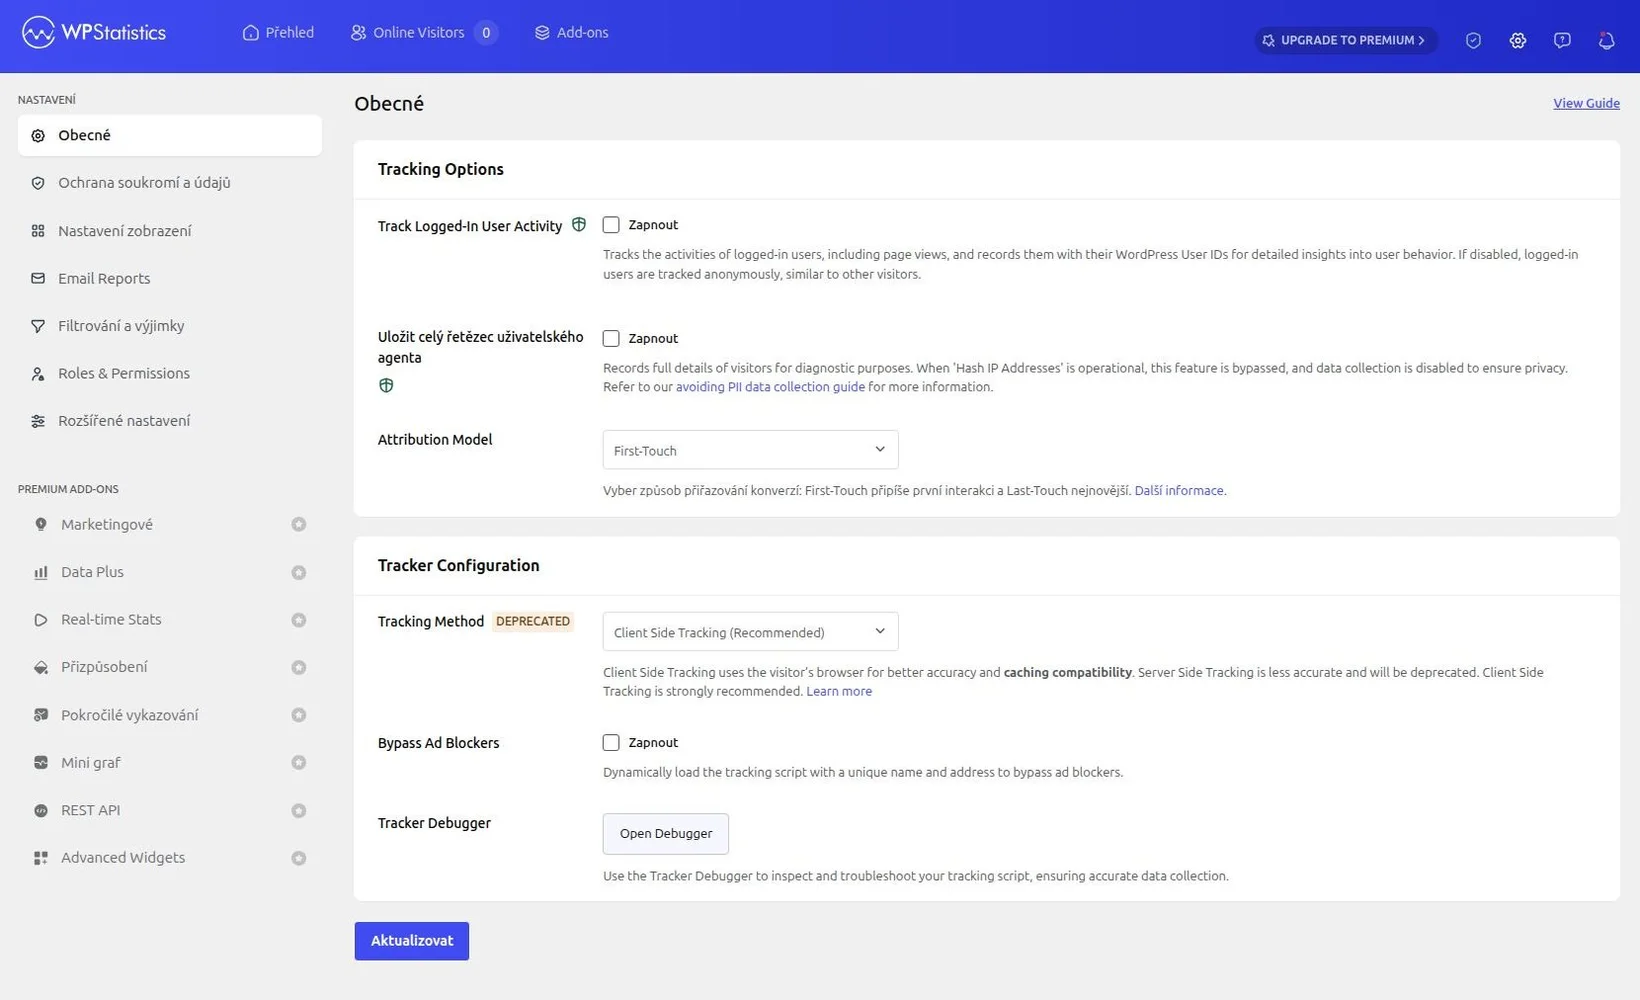Click the Upgrade to Premium button
1640x1000 pixels.
pyautogui.click(x=1346, y=40)
